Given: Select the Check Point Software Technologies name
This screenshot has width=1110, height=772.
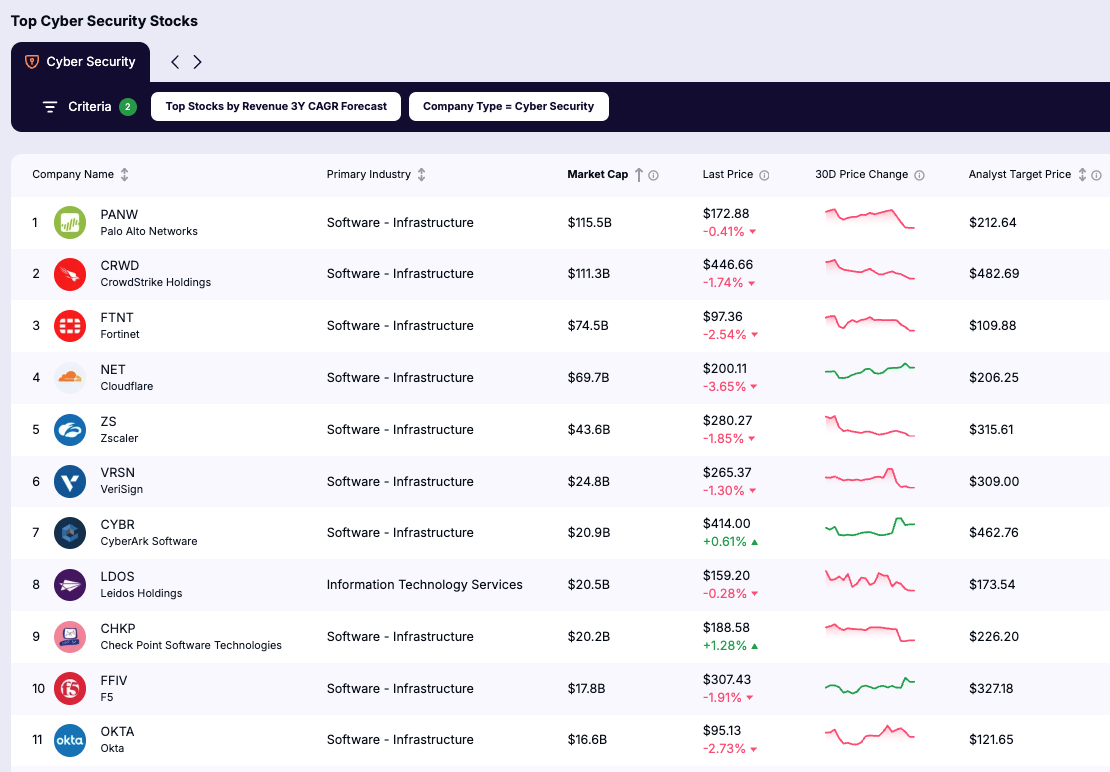Looking at the screenshot, I should (x=191, y=645).
